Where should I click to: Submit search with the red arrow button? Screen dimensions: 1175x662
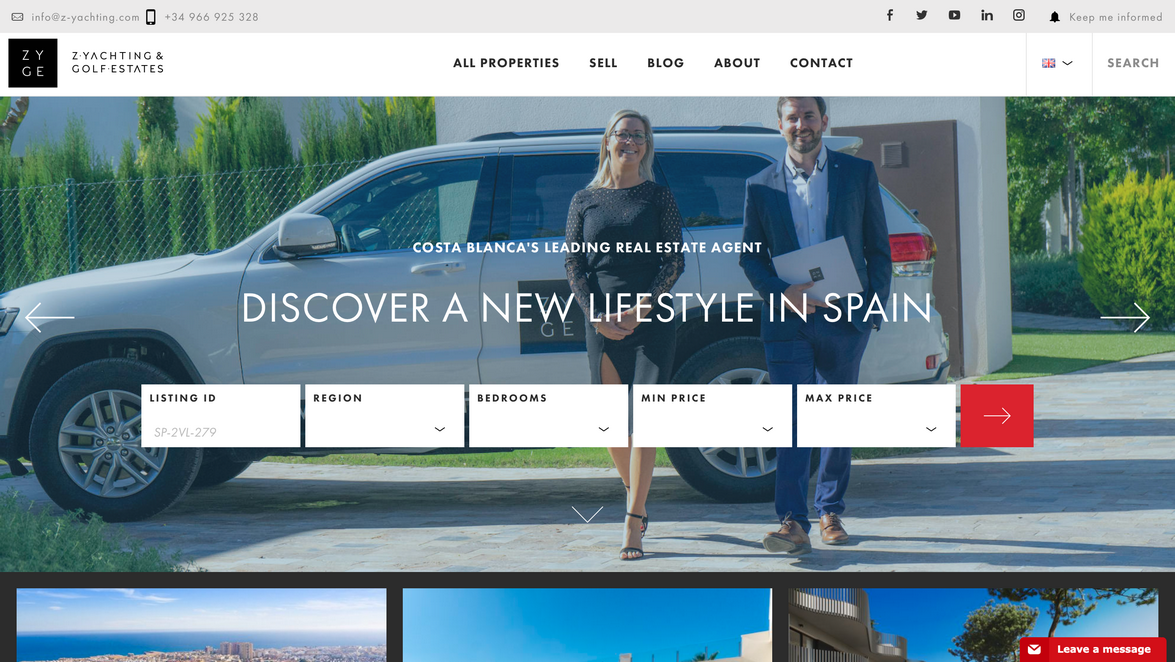point(997,416)
